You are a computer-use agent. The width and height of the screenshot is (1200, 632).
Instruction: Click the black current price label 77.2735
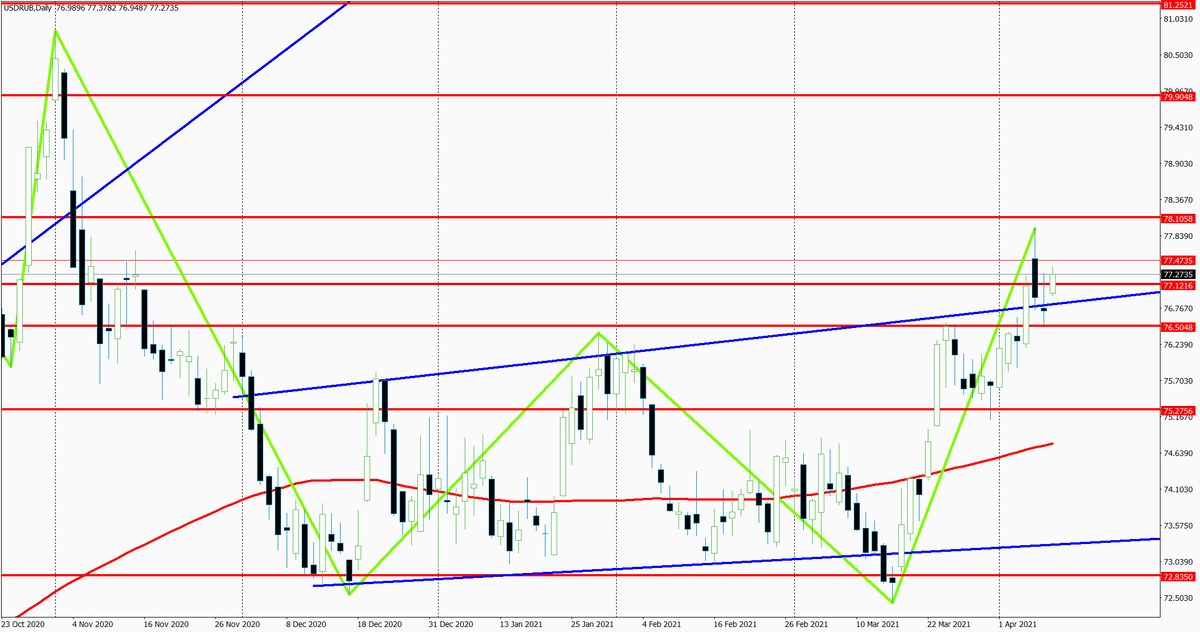1179,273
